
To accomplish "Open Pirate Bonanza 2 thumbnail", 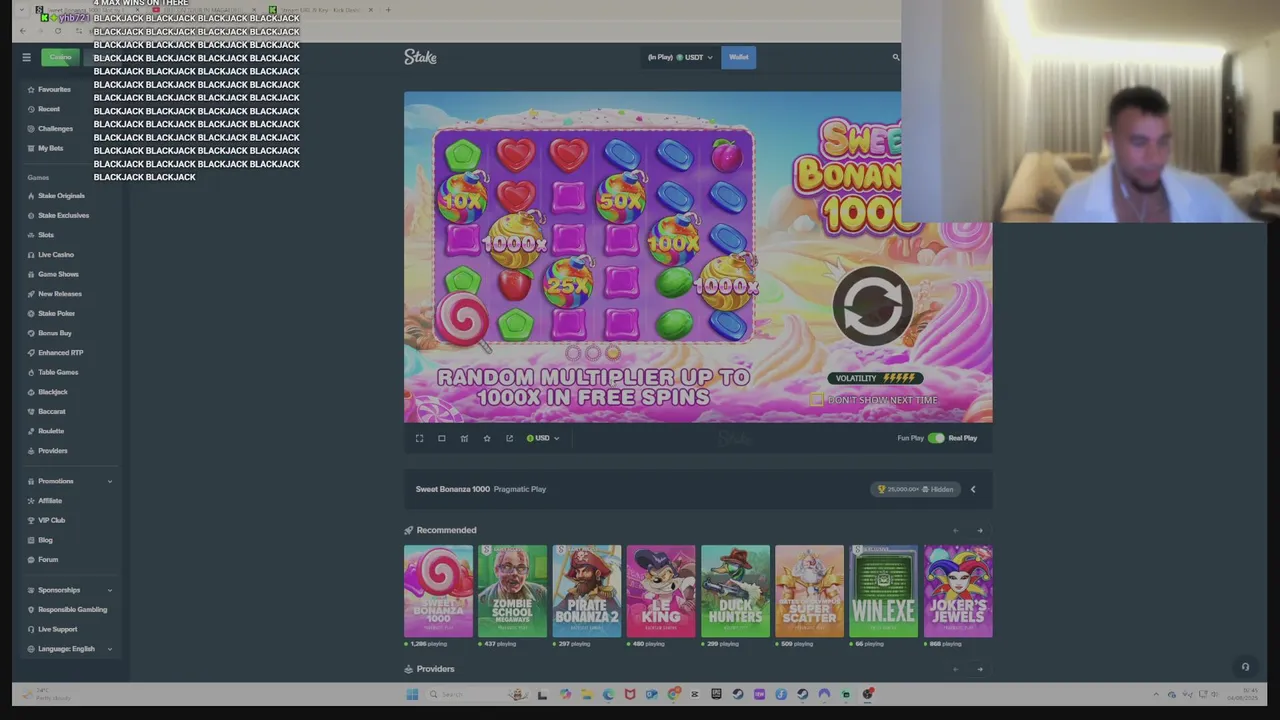I will (587, 591).
